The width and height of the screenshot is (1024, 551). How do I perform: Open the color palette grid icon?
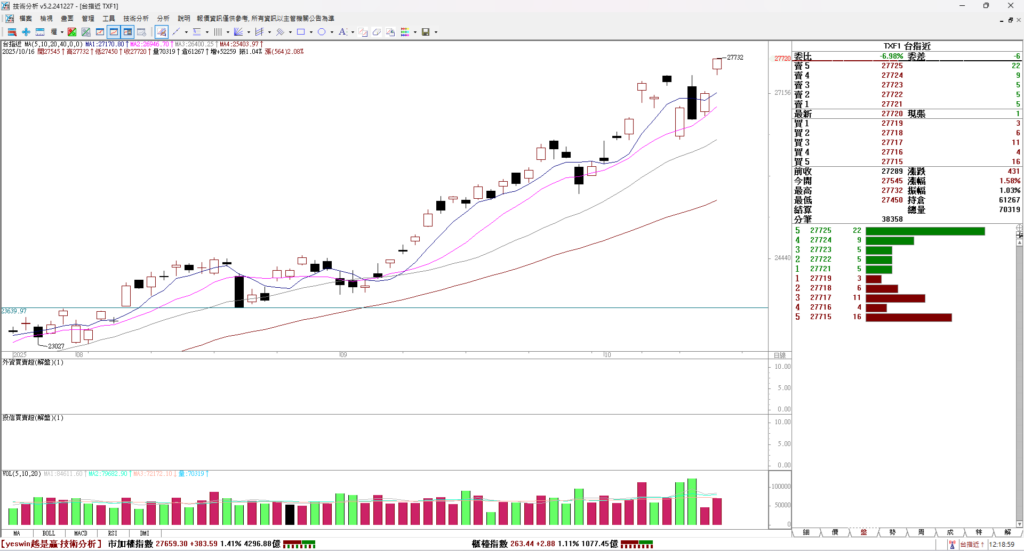(x=405, y=32)
